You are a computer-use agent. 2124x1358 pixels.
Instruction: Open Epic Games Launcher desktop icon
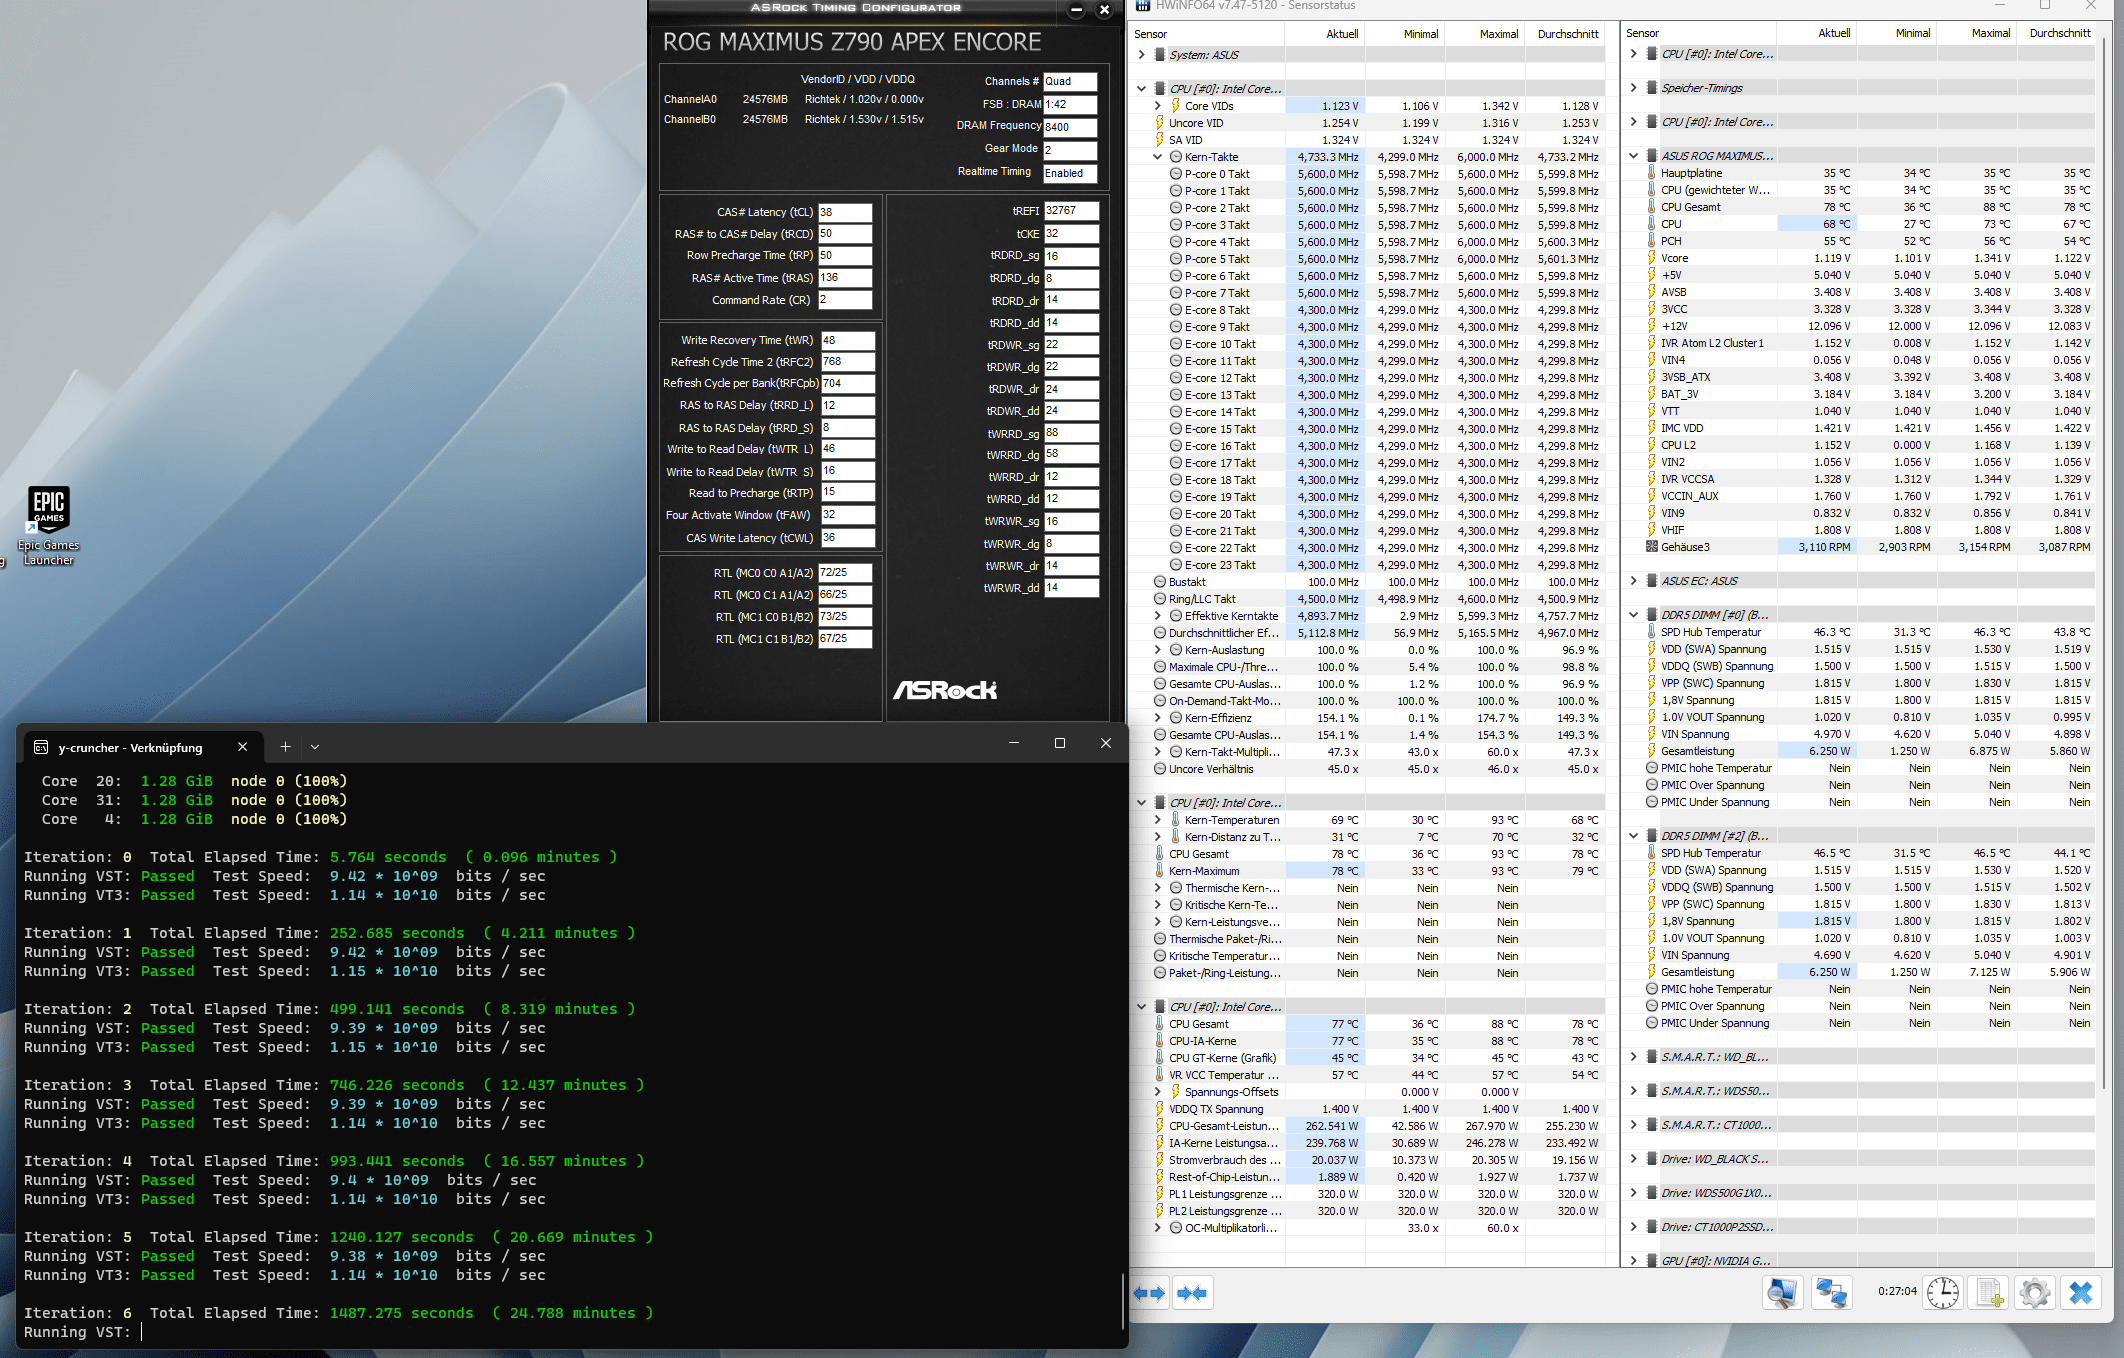point(48,526)
